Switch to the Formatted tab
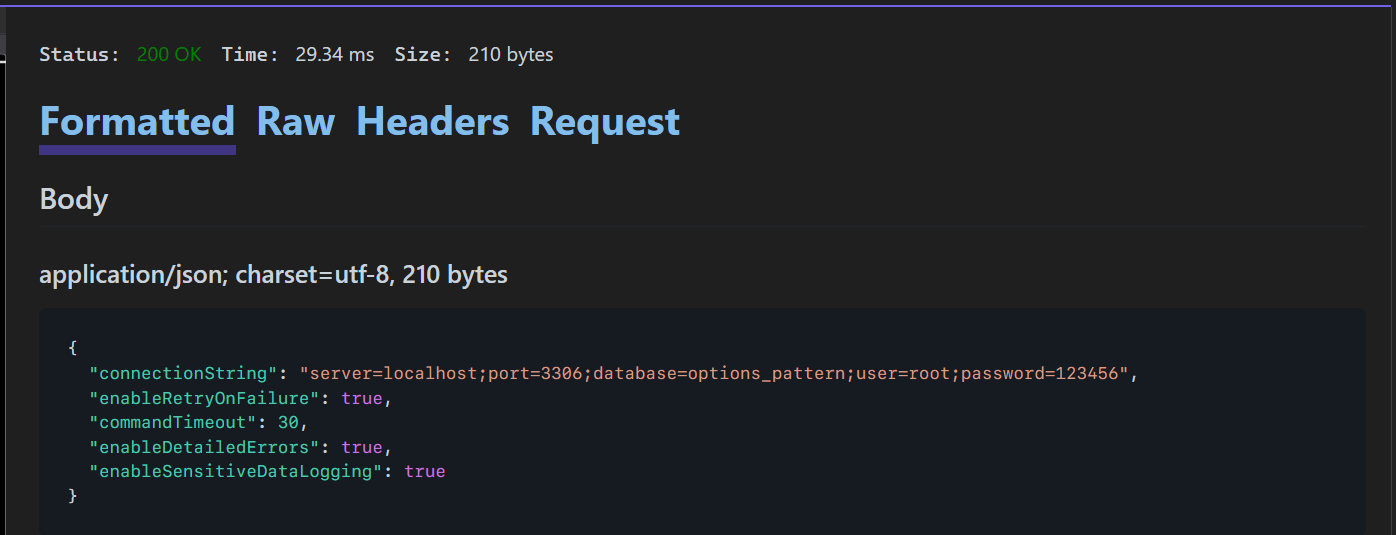Screen dimensions: 1396x535 (137, 122)
